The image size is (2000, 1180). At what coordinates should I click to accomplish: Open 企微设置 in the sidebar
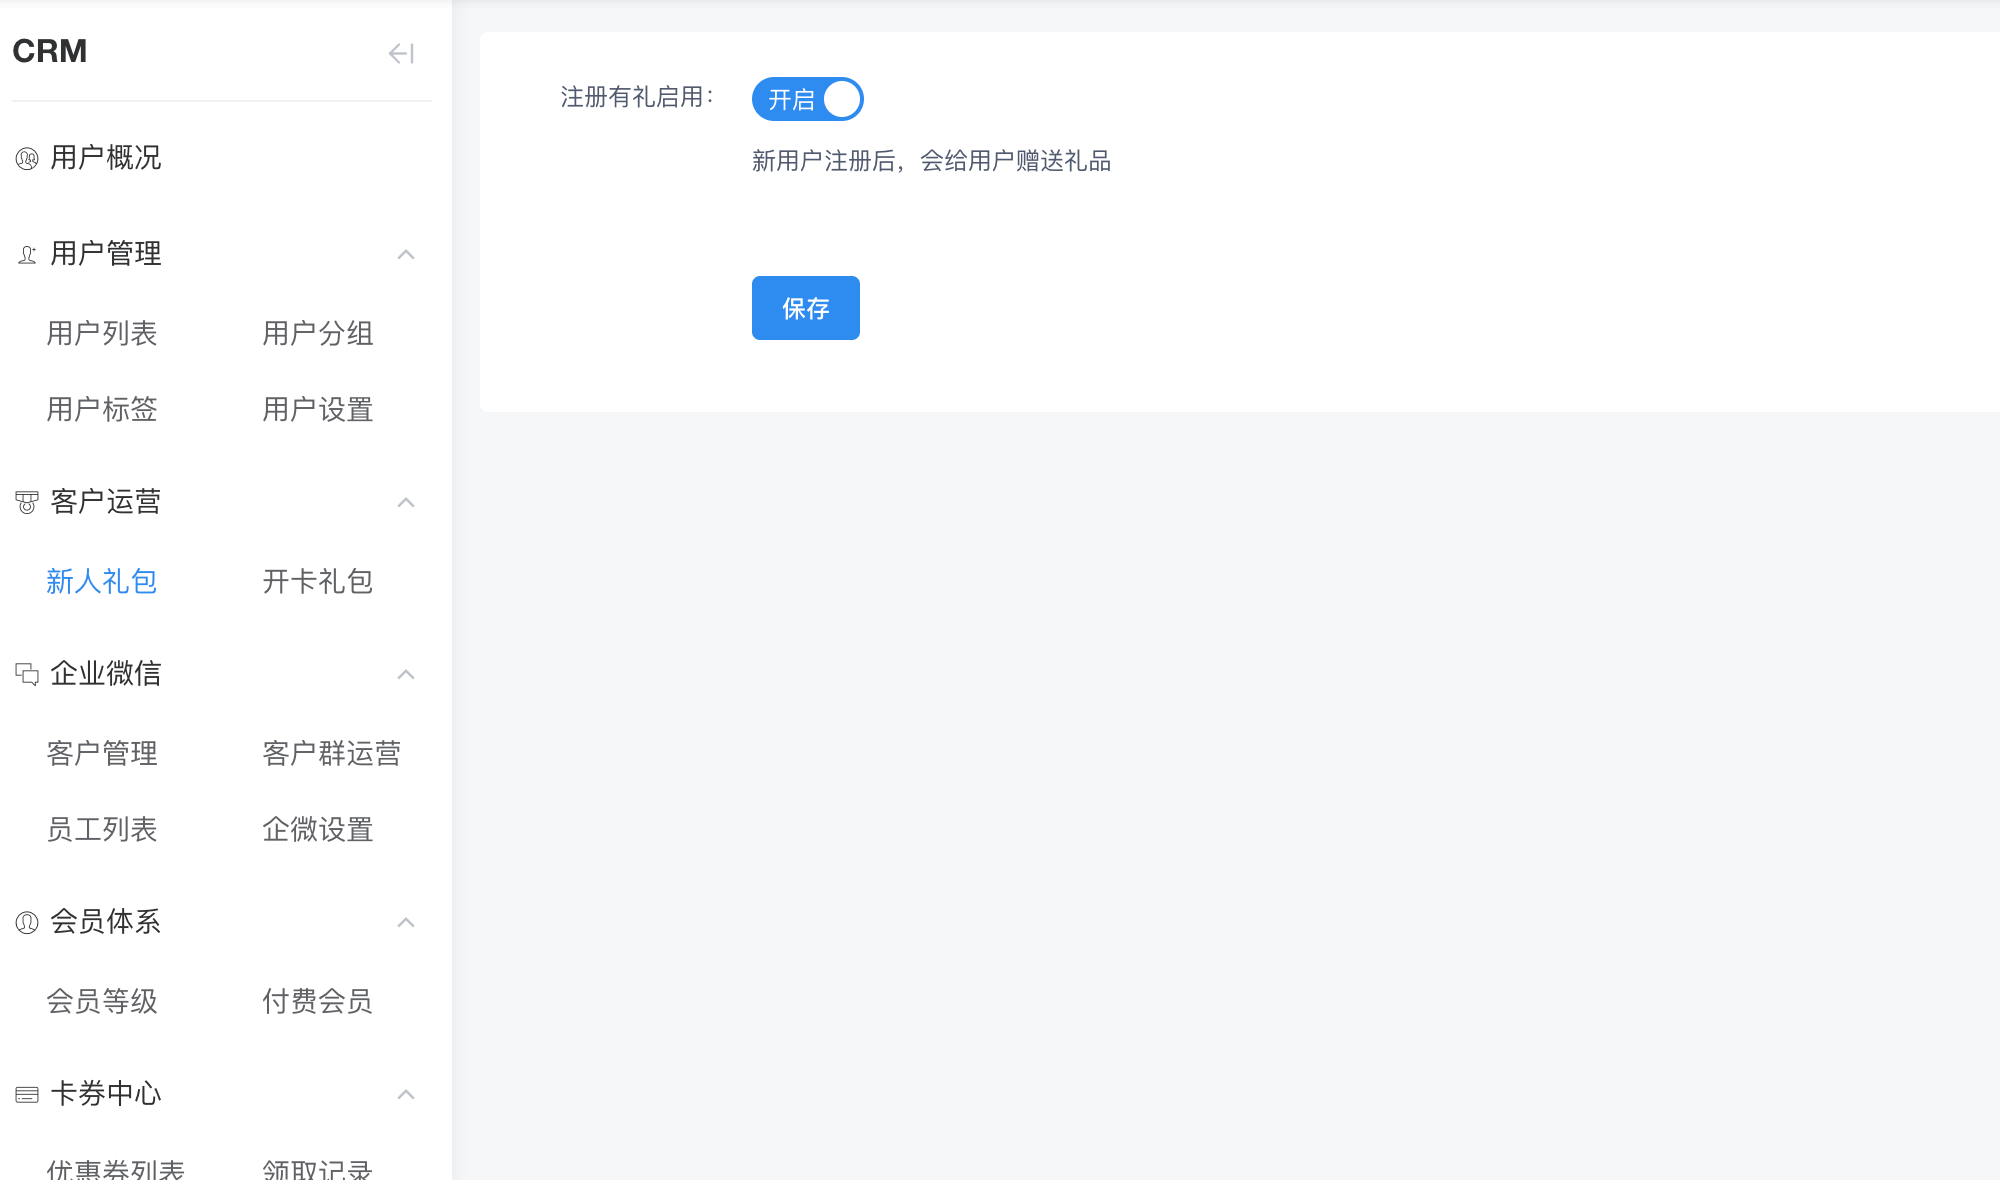pos(317,829)
